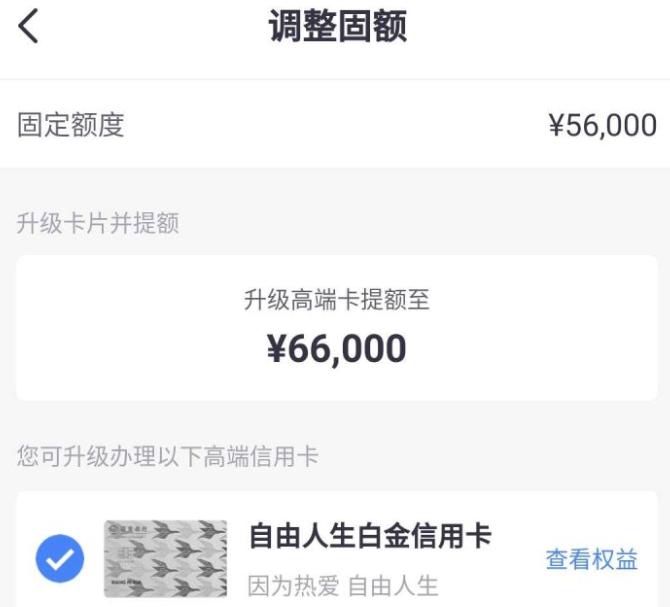Tap the bank logo on the card image
Image resolution: width=670 pixels, height=607 pixels.
[x=128, y=530]
